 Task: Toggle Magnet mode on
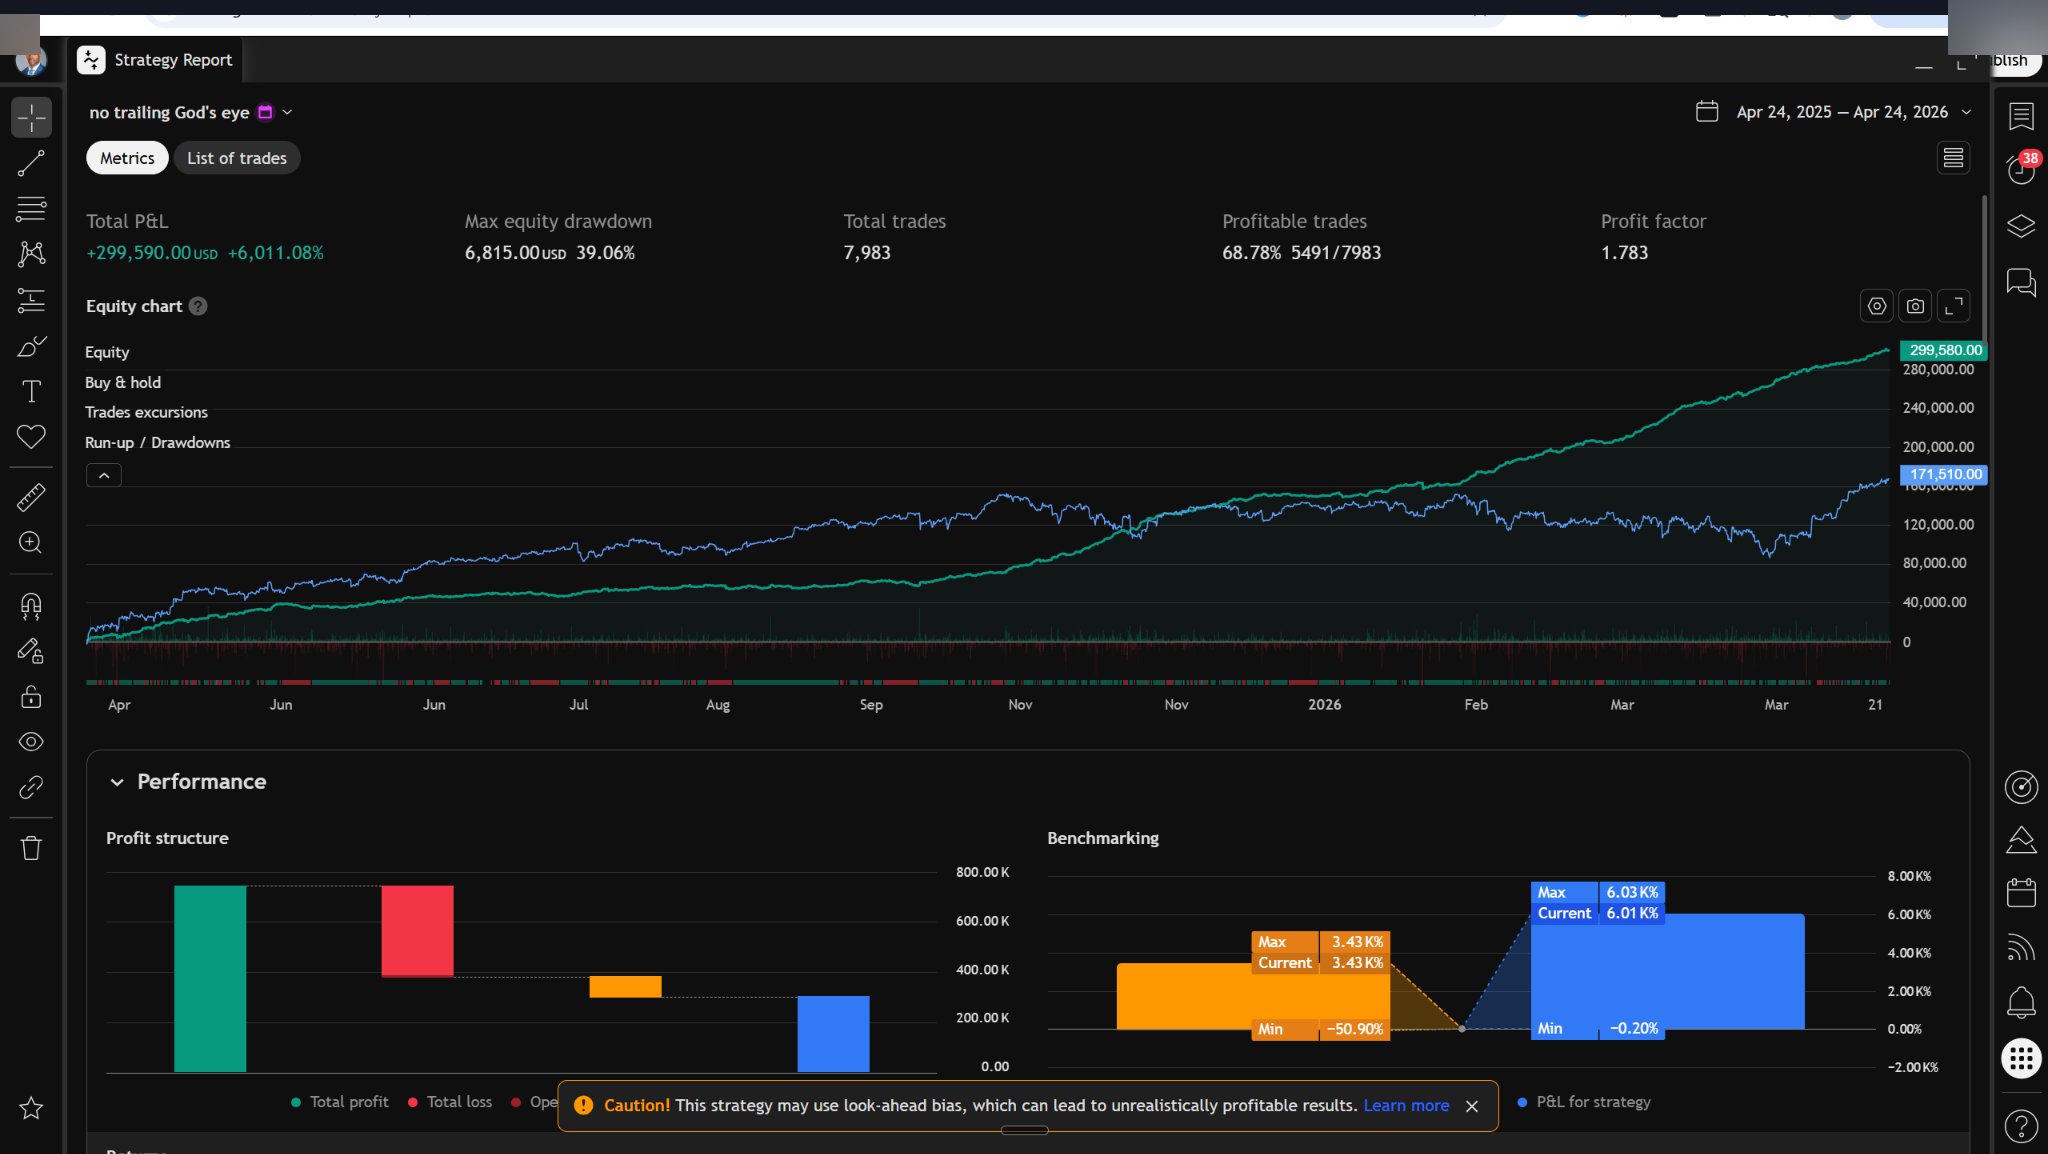click(31, 606)
